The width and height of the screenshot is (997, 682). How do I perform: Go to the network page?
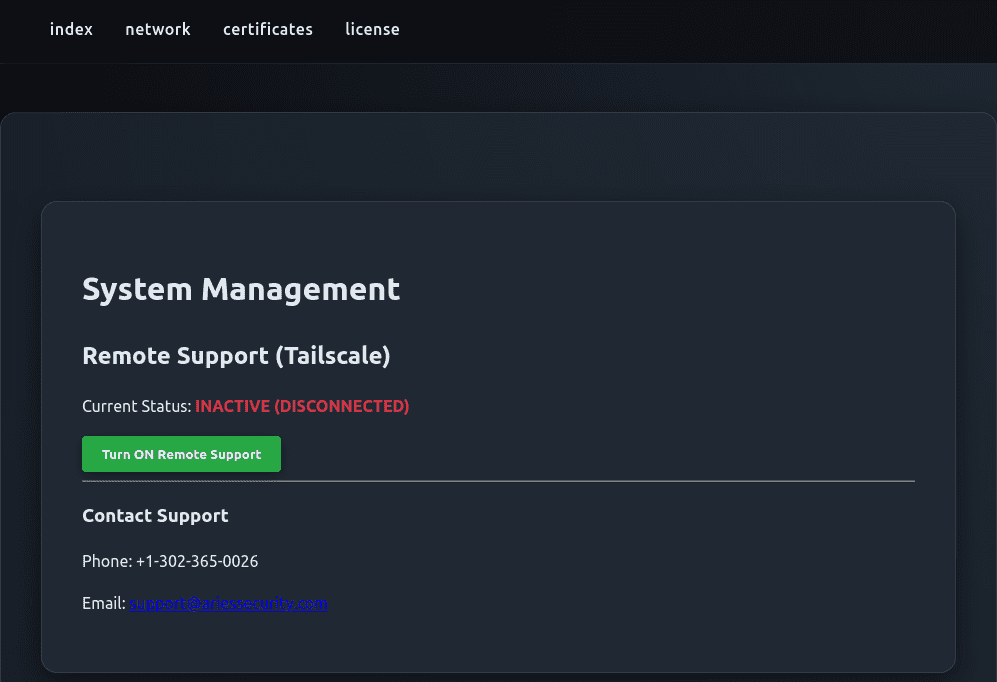(x=157, y=30)
